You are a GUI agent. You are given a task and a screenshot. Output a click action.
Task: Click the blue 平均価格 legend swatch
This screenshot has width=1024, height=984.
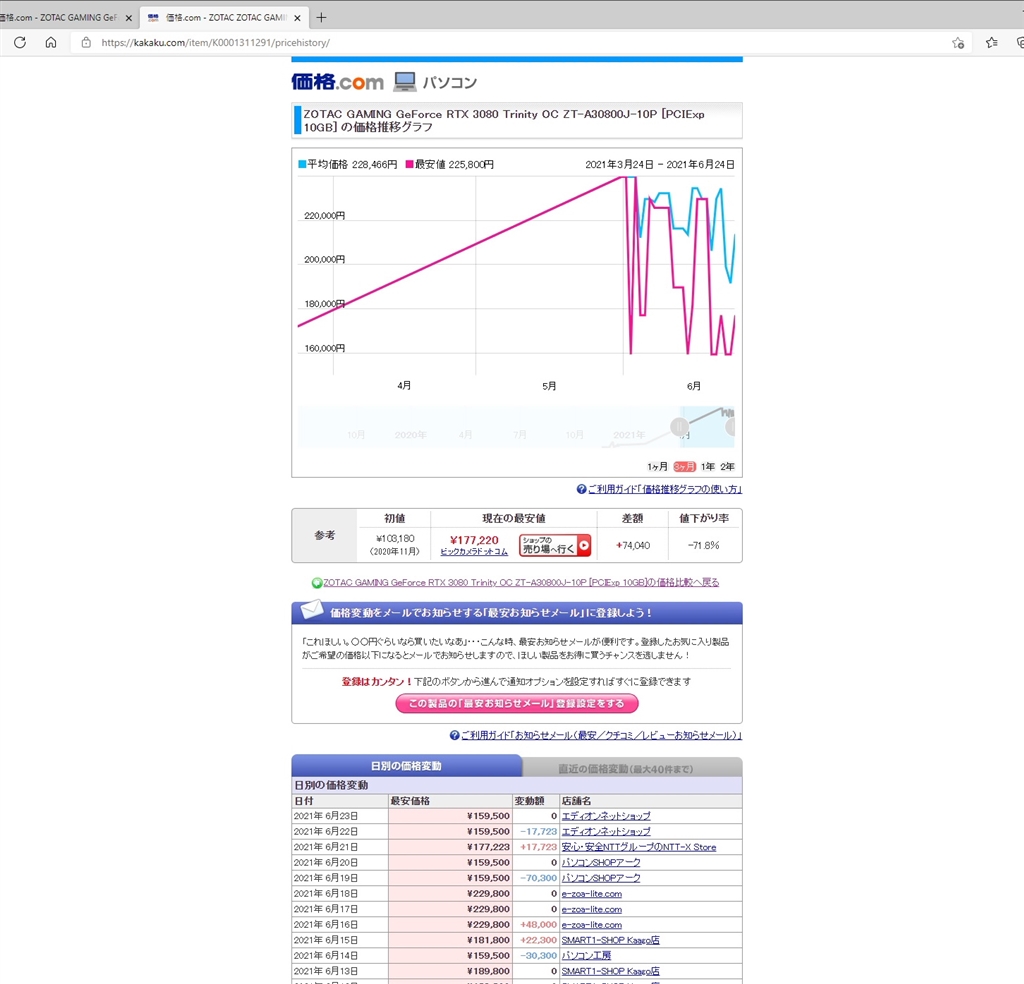click(x=302, y=165)
